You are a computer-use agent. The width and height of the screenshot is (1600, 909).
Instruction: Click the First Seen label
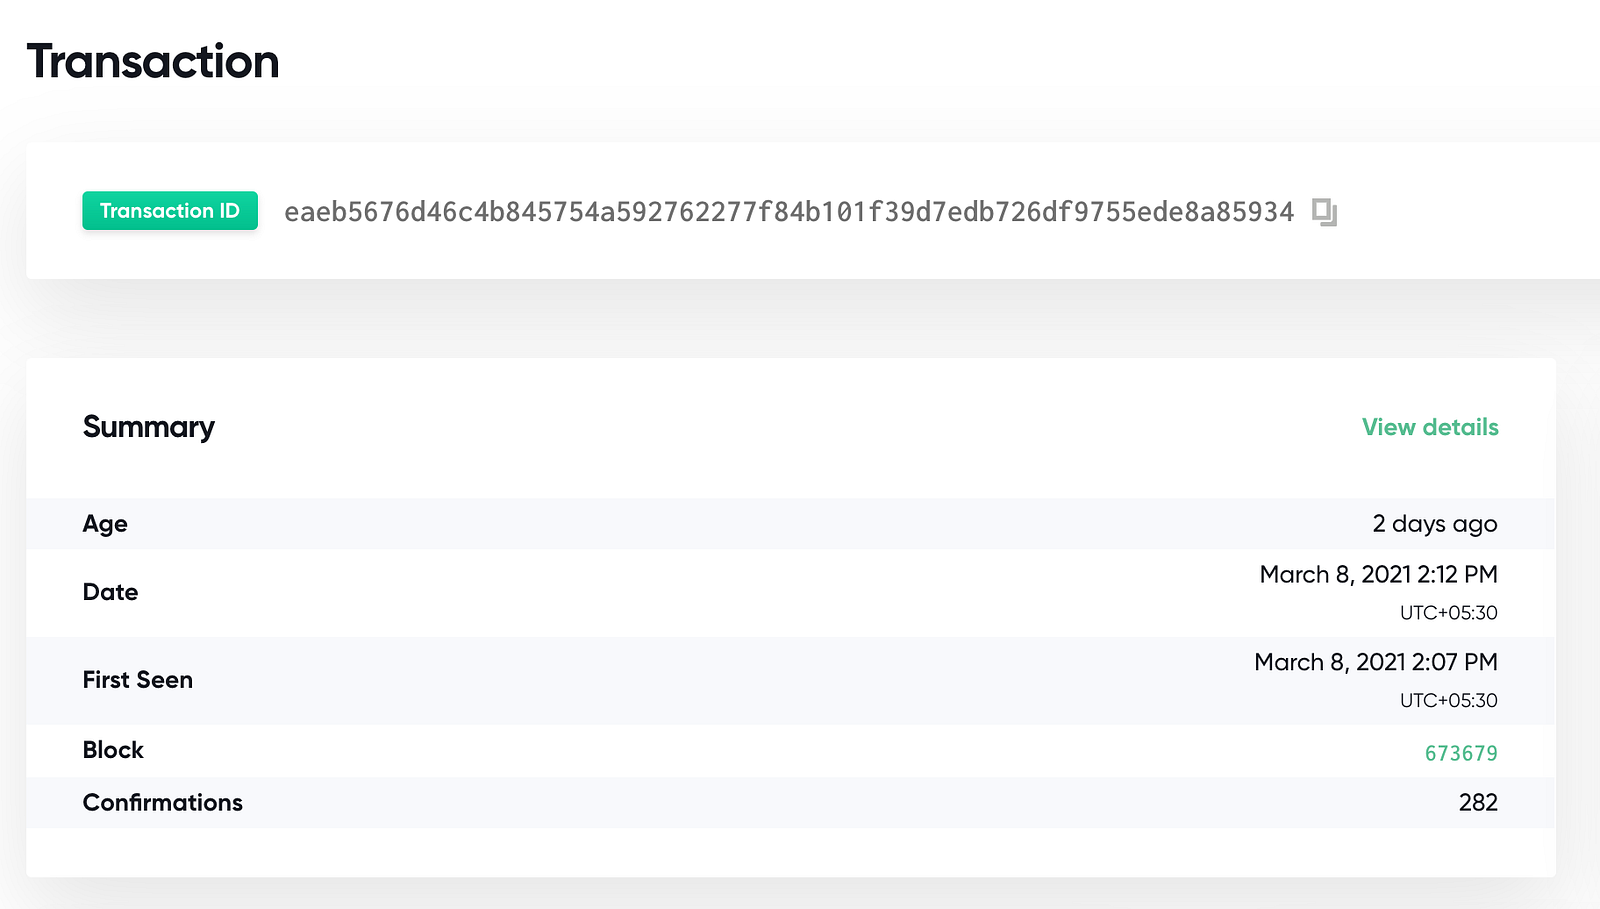138,680
